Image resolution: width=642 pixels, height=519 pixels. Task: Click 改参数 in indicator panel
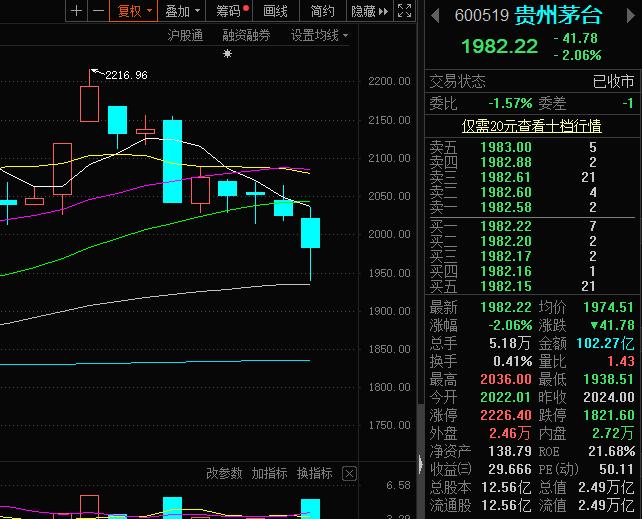[224, 474]
